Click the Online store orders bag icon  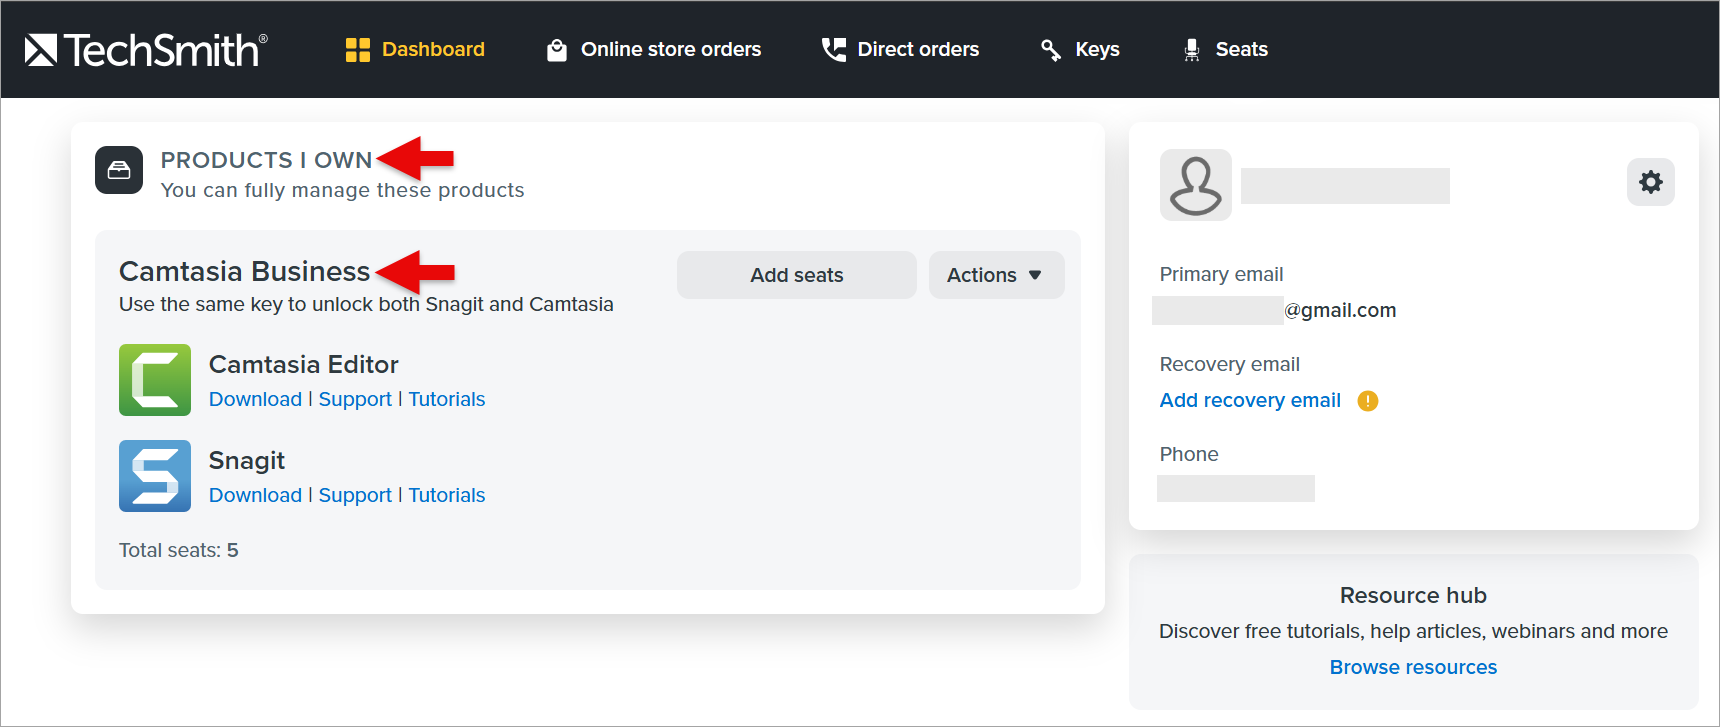click(x=557, y=50)
